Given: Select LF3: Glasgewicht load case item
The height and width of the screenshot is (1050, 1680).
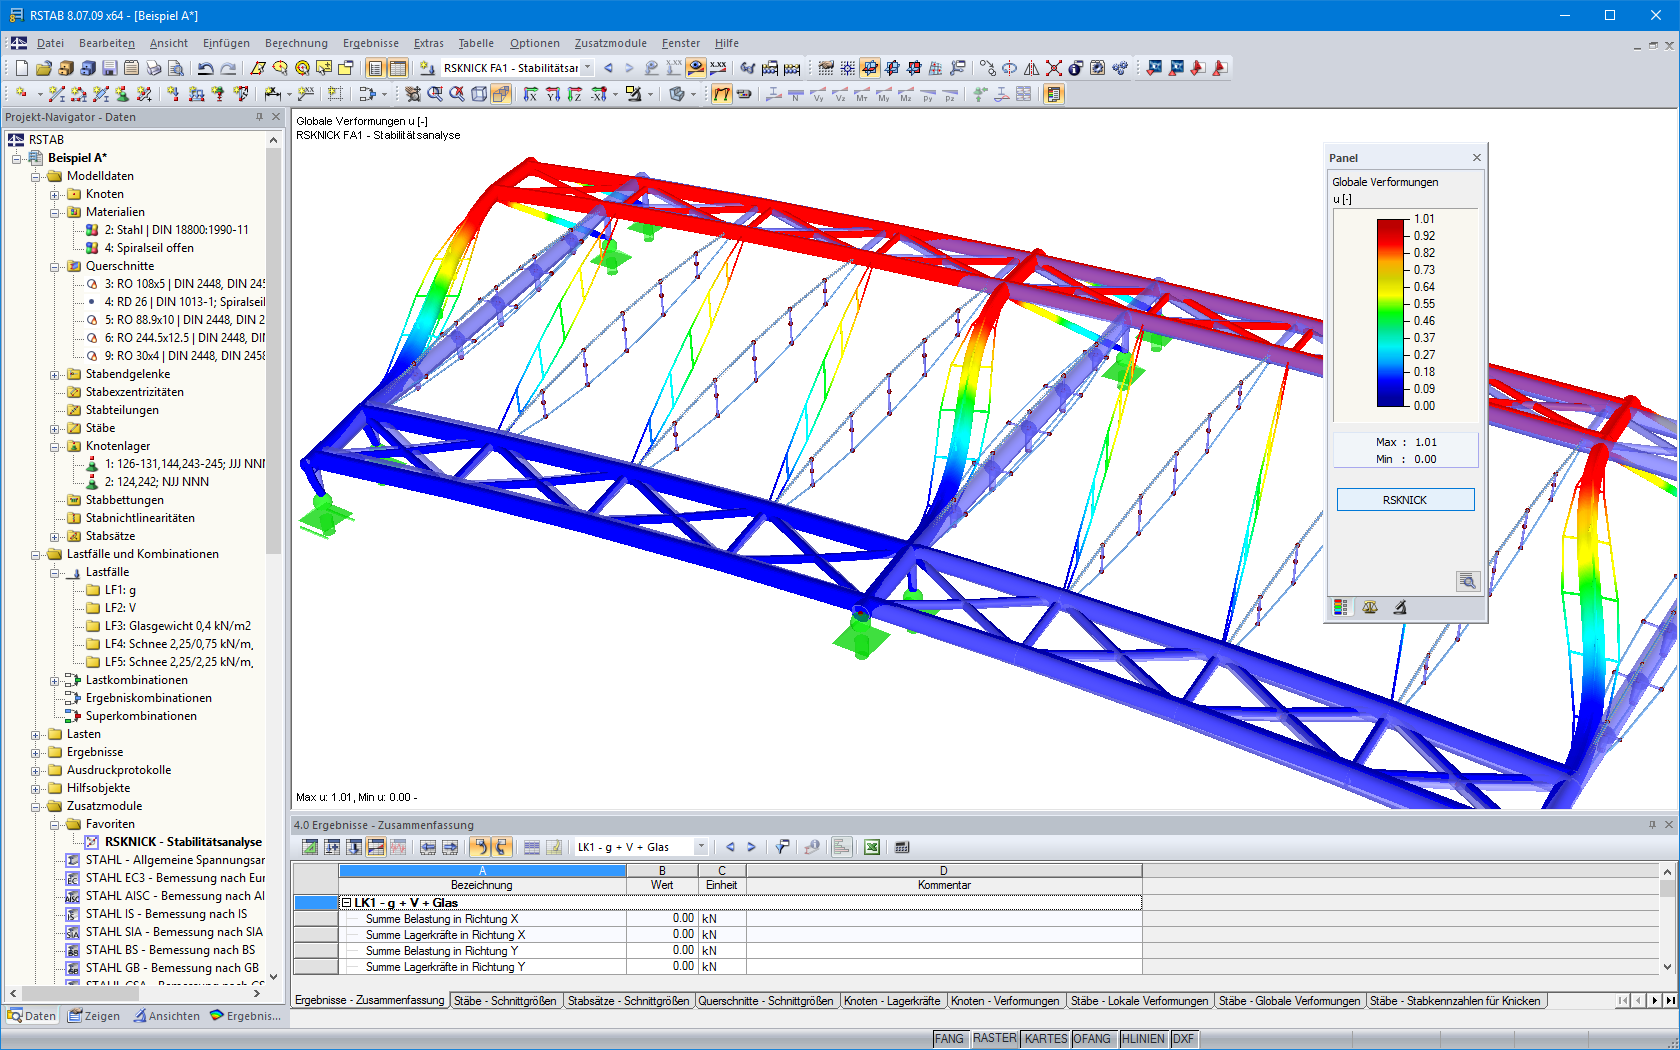Looking at the screenshot, I should (x=178, y=626).
